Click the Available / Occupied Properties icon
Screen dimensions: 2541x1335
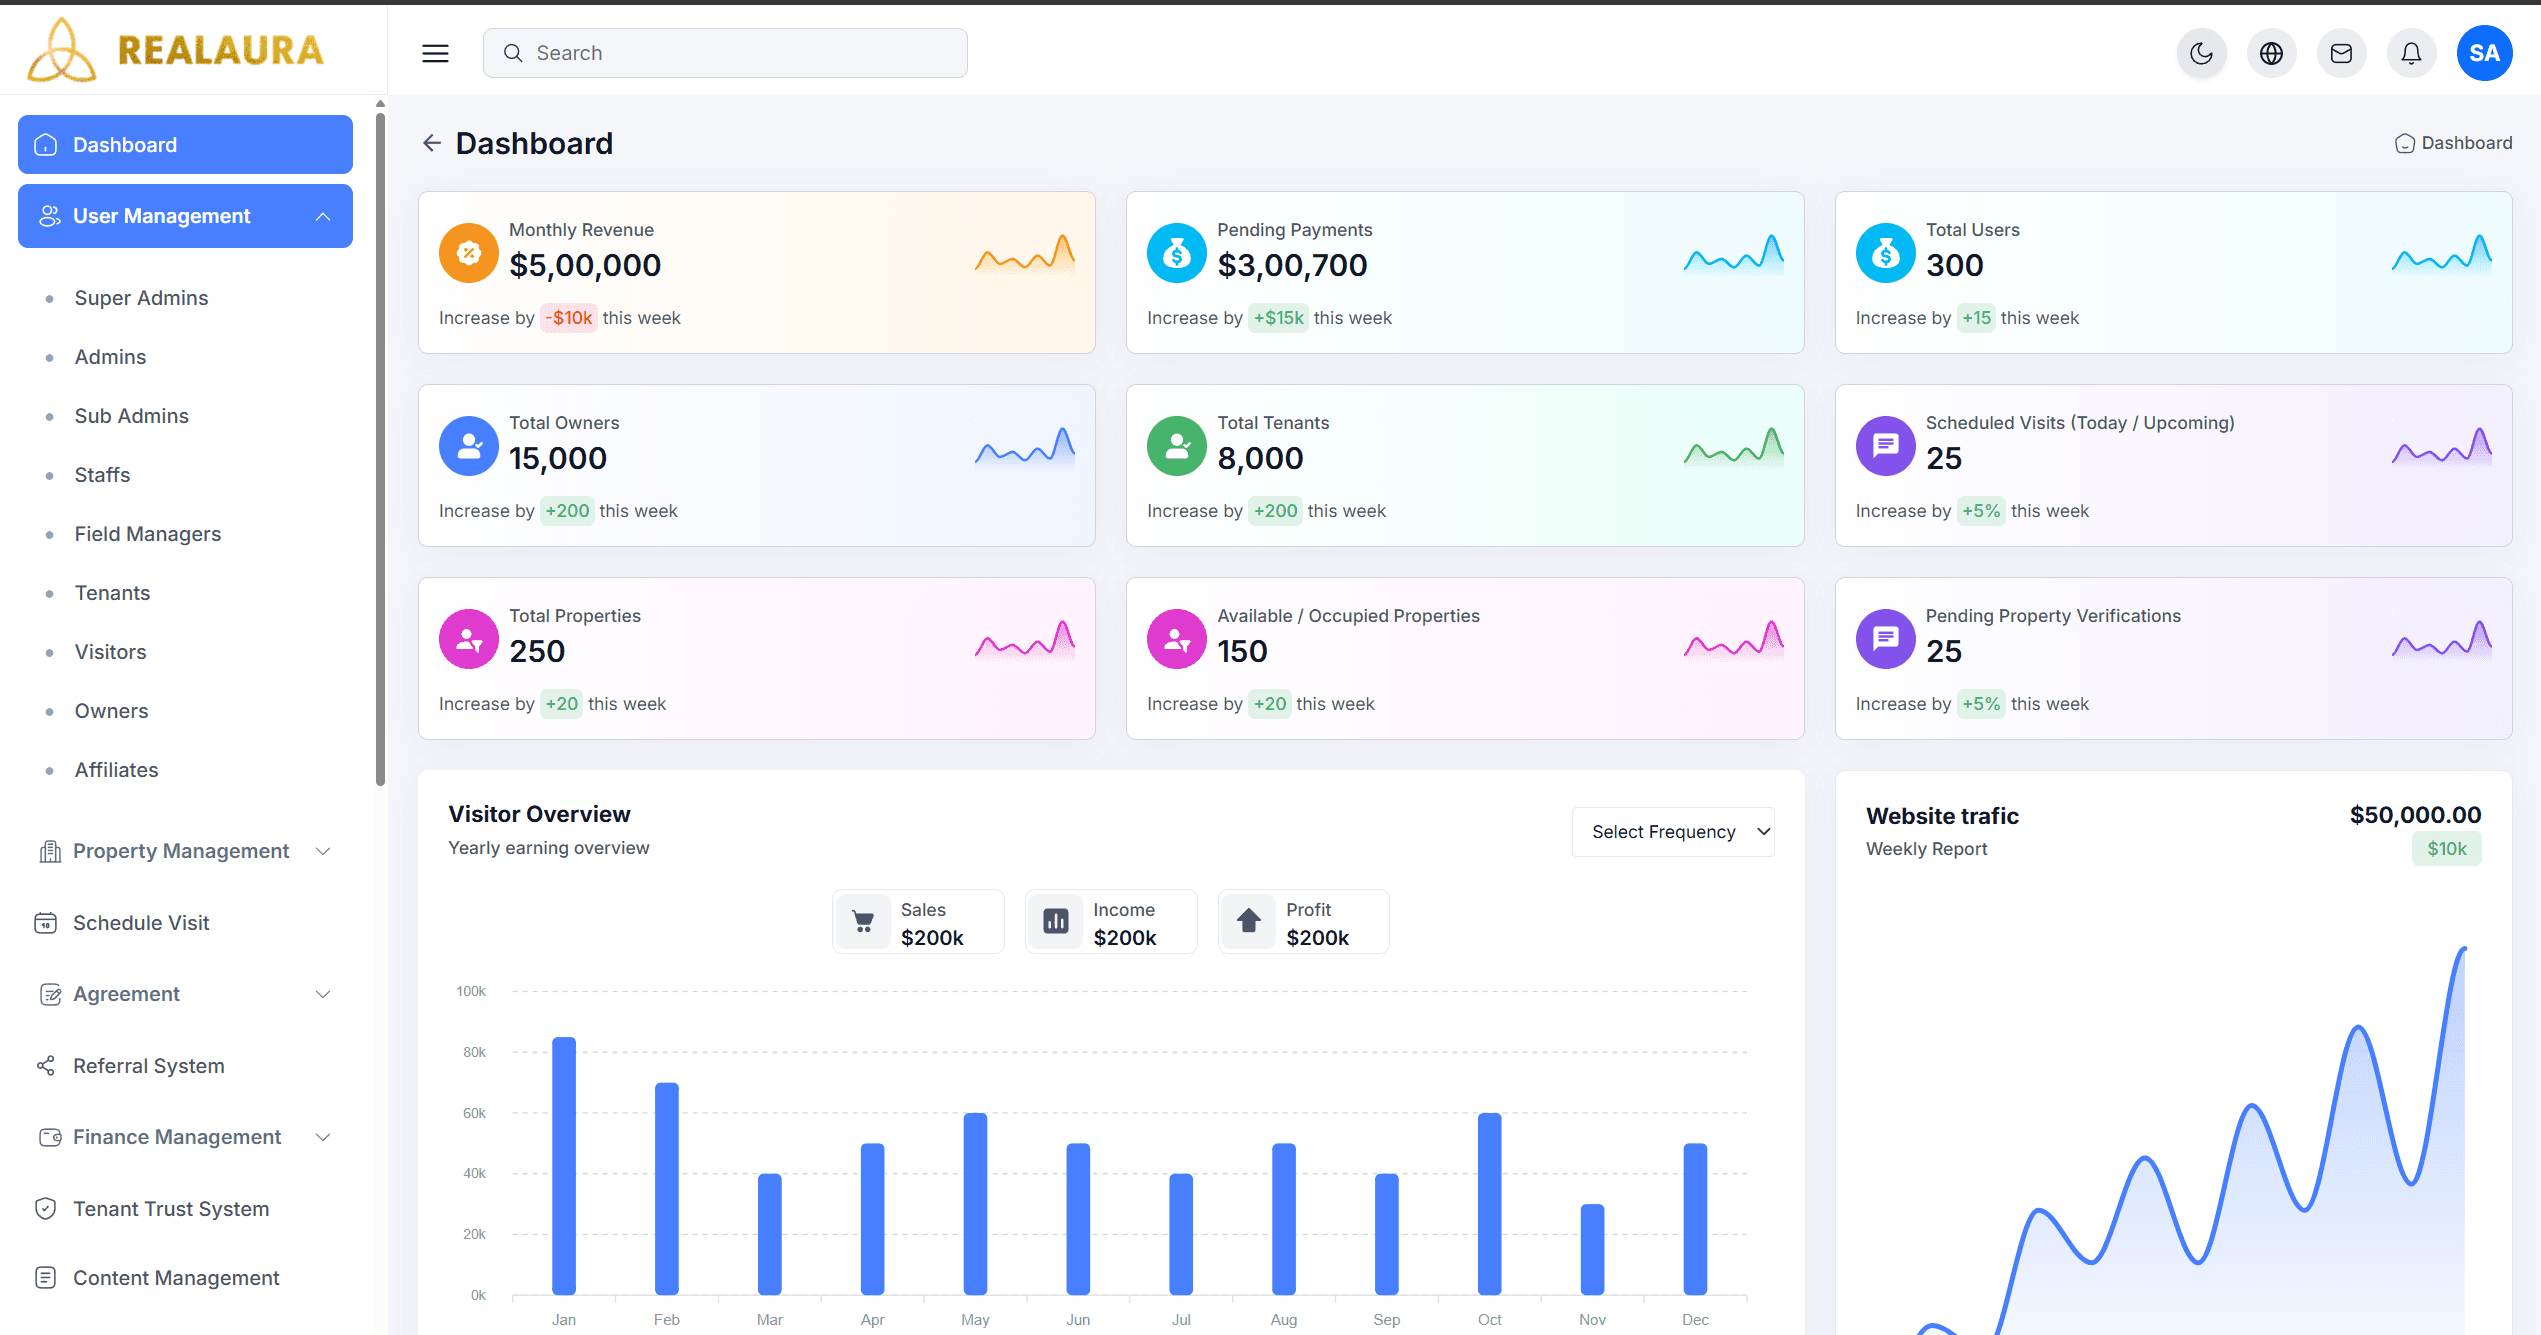click(x=1176, y=639)
